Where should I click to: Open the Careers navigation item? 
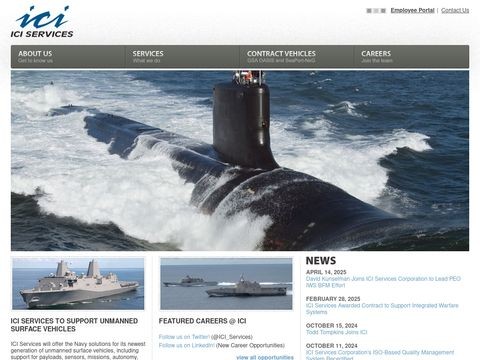(x=411, y=57)
